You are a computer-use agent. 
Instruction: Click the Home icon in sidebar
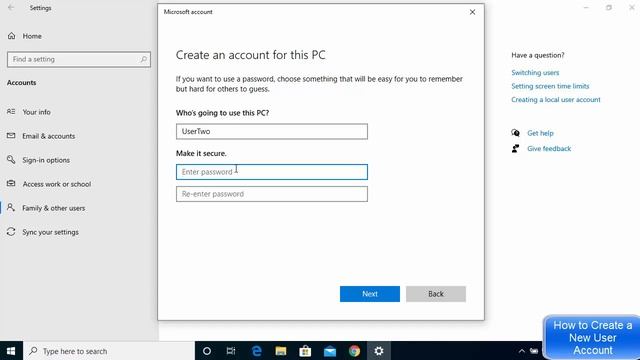click(11, 36)
